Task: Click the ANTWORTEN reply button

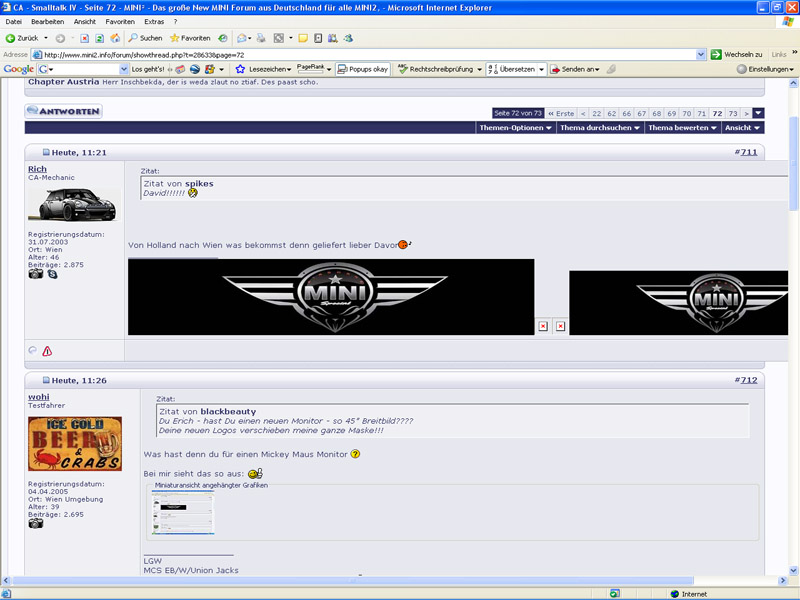Action: pyautogui.click(x=63, y=111)
